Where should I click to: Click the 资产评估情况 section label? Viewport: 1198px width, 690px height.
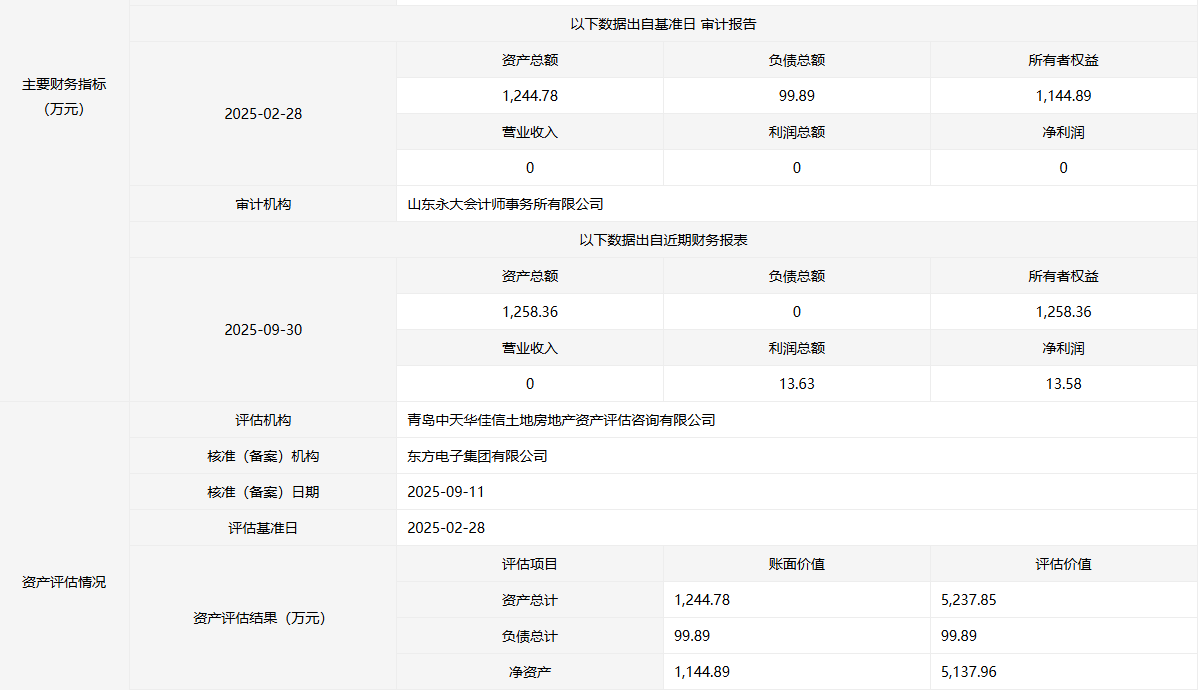[x=64, y=582]
